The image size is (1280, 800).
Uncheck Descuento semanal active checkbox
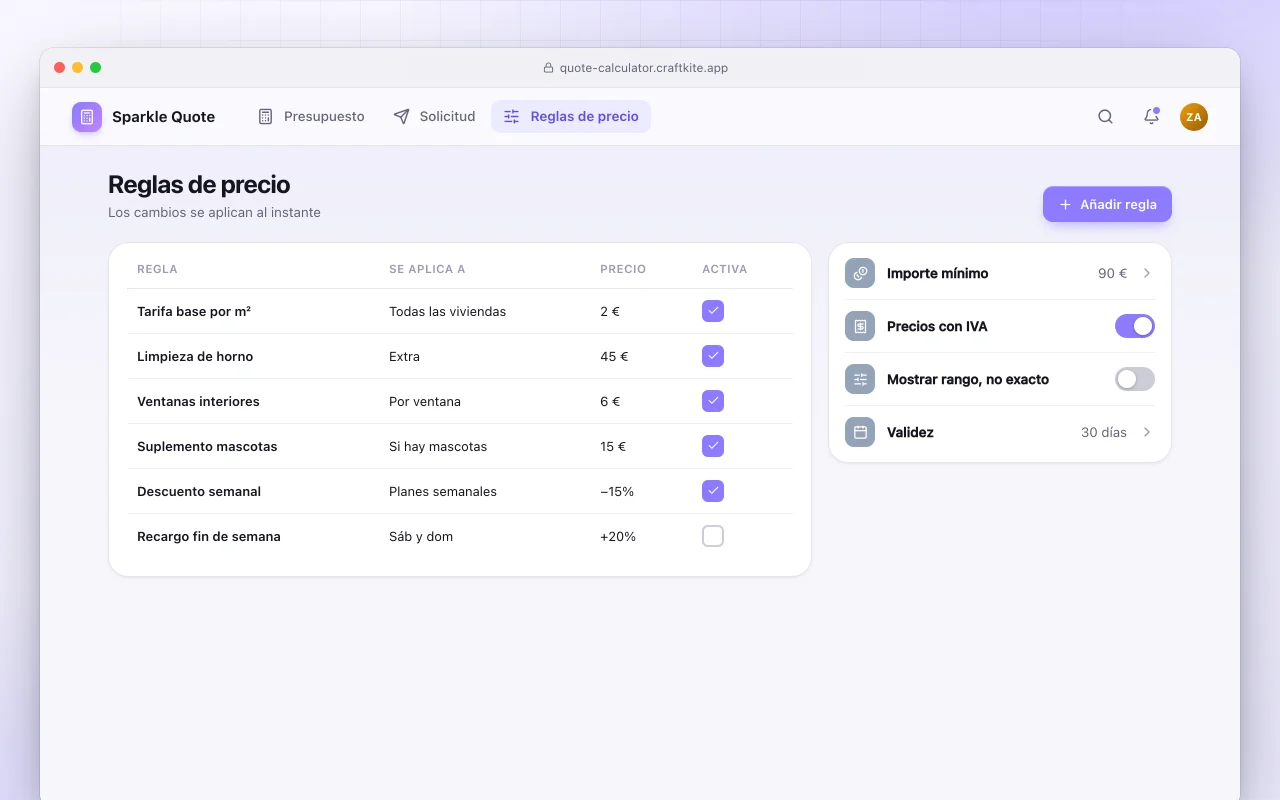point(713,491)
